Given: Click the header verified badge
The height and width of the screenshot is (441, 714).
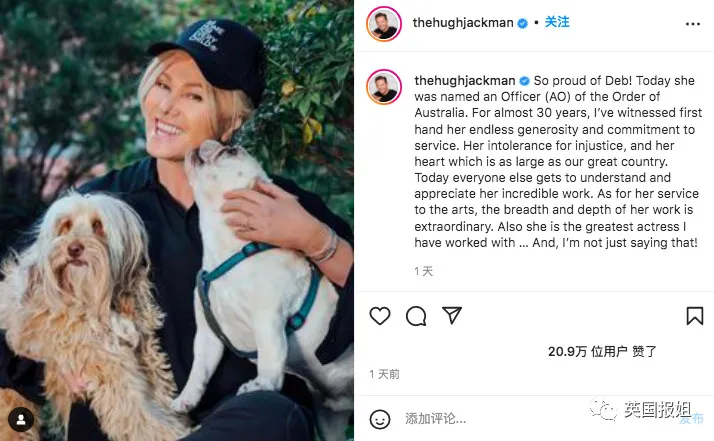Looking at the screenshot, I should click(x=523, y=23).
